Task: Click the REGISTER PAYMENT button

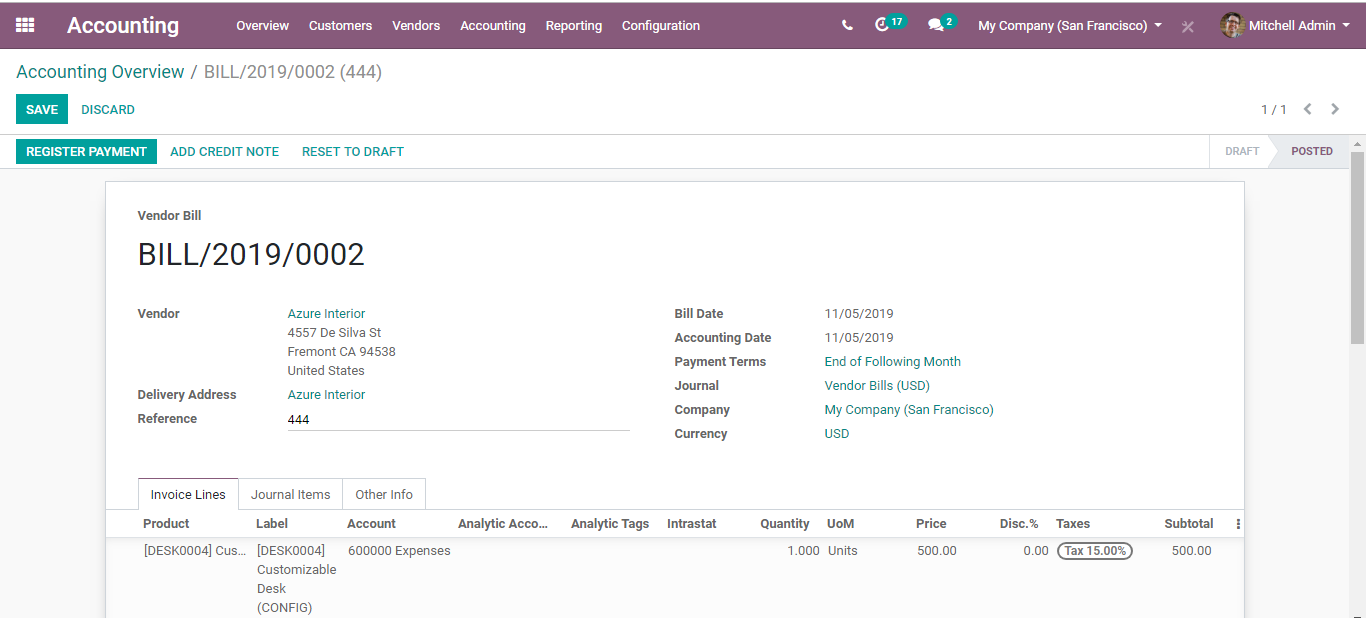Action: (86, 151)
